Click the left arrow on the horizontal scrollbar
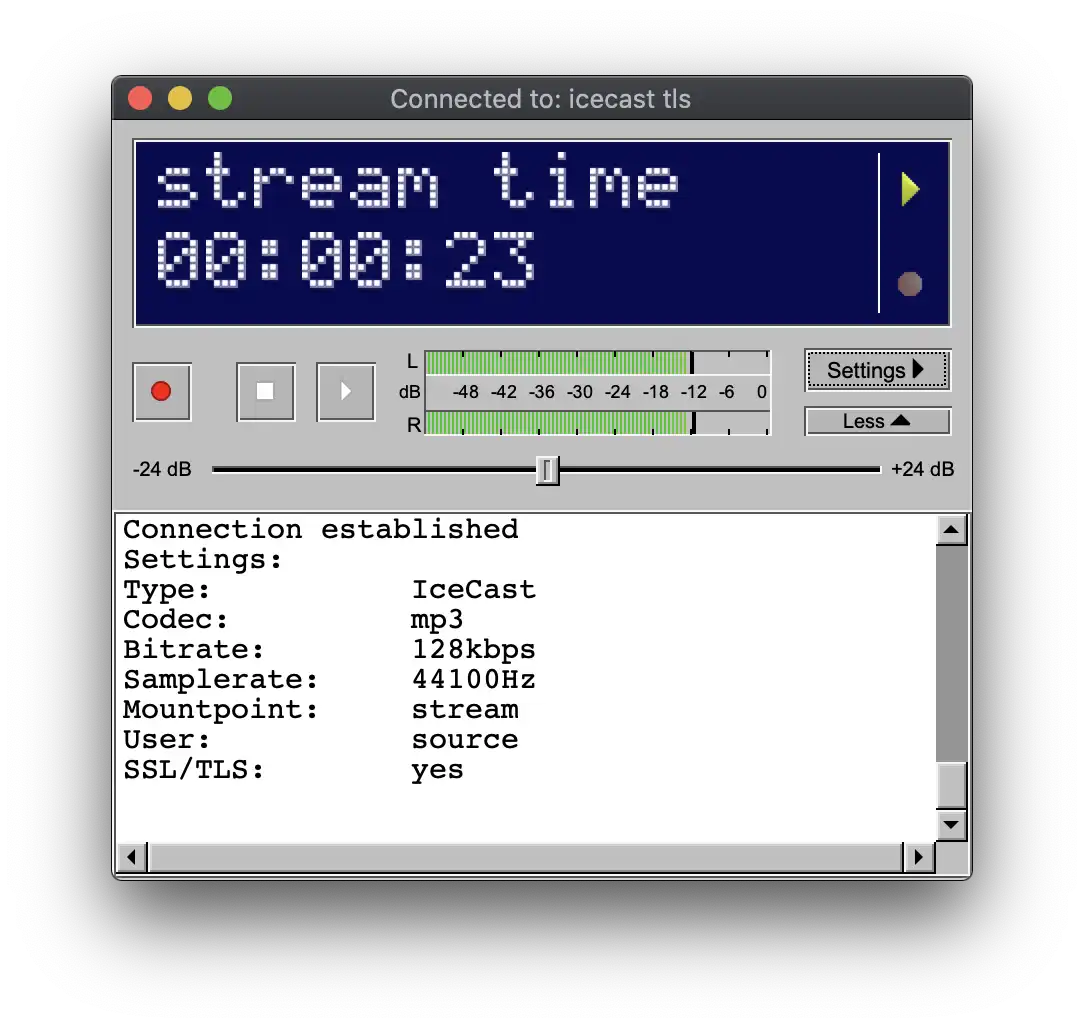The width and height of the screenshot is (1084, 1028). click(x=131, y=857)
